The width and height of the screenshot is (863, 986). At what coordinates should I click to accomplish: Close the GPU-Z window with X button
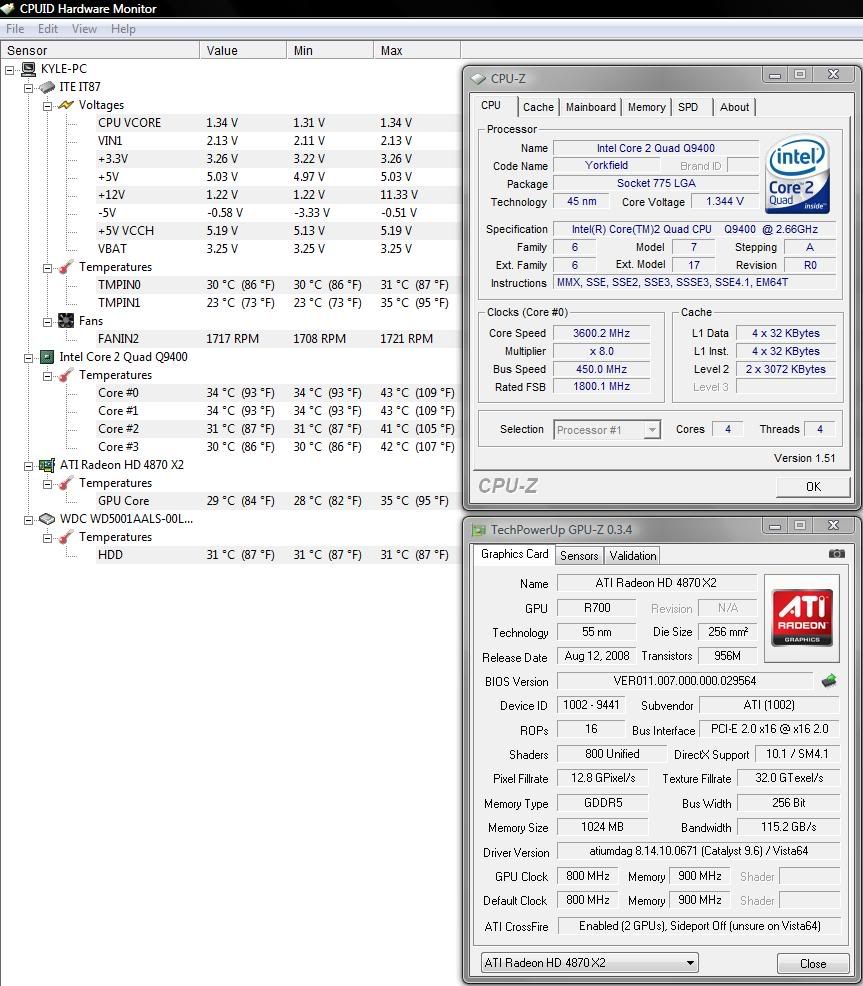[833, 526]
